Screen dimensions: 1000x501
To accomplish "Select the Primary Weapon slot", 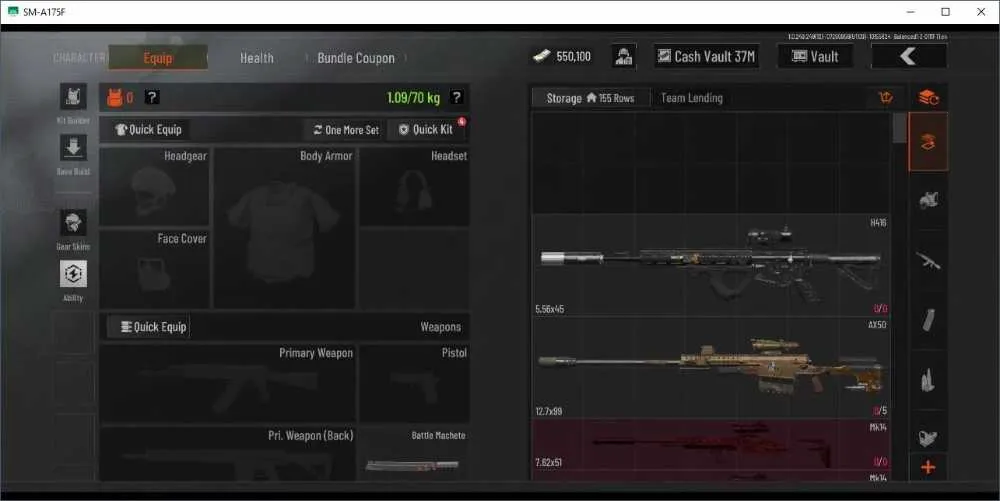I will (x=228, y=384).
